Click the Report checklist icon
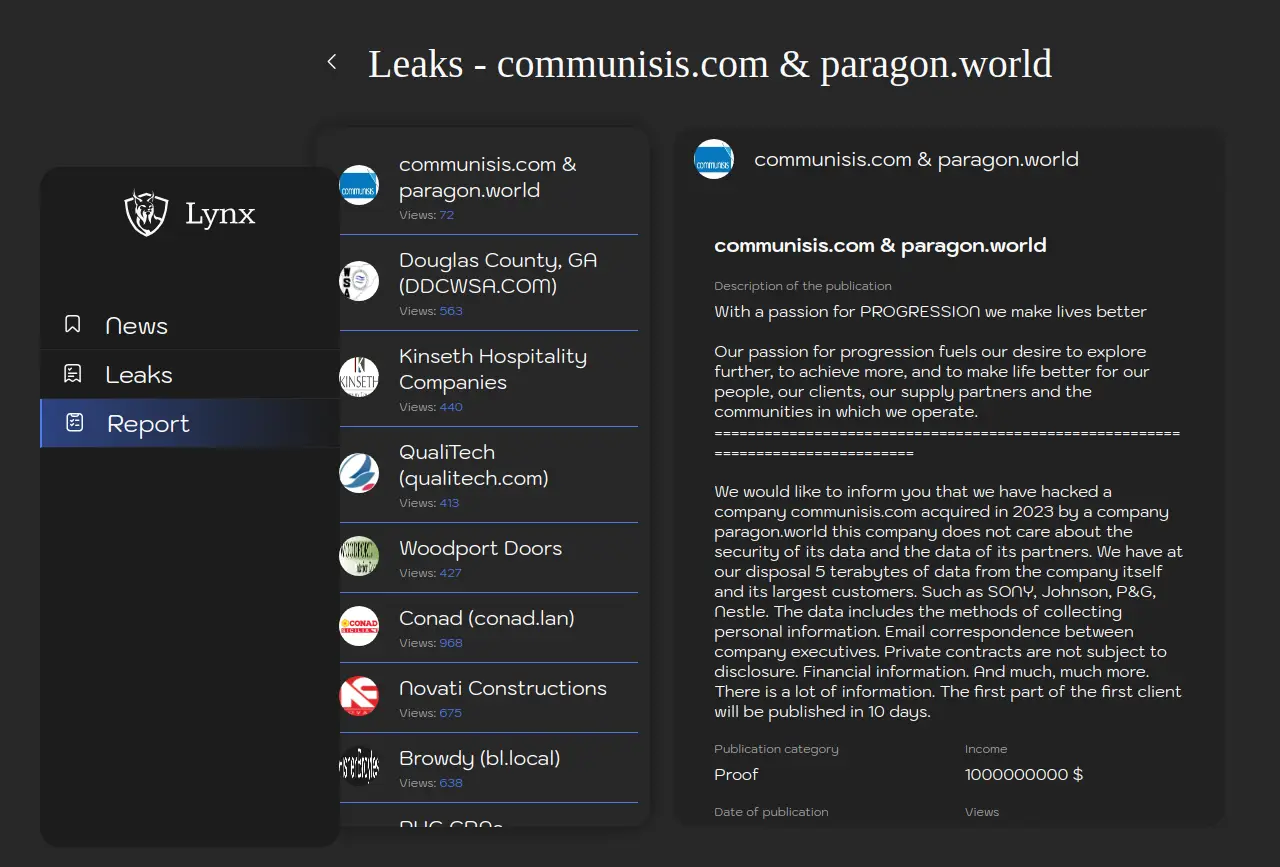 pyautogui.click(x=74, y=422)
